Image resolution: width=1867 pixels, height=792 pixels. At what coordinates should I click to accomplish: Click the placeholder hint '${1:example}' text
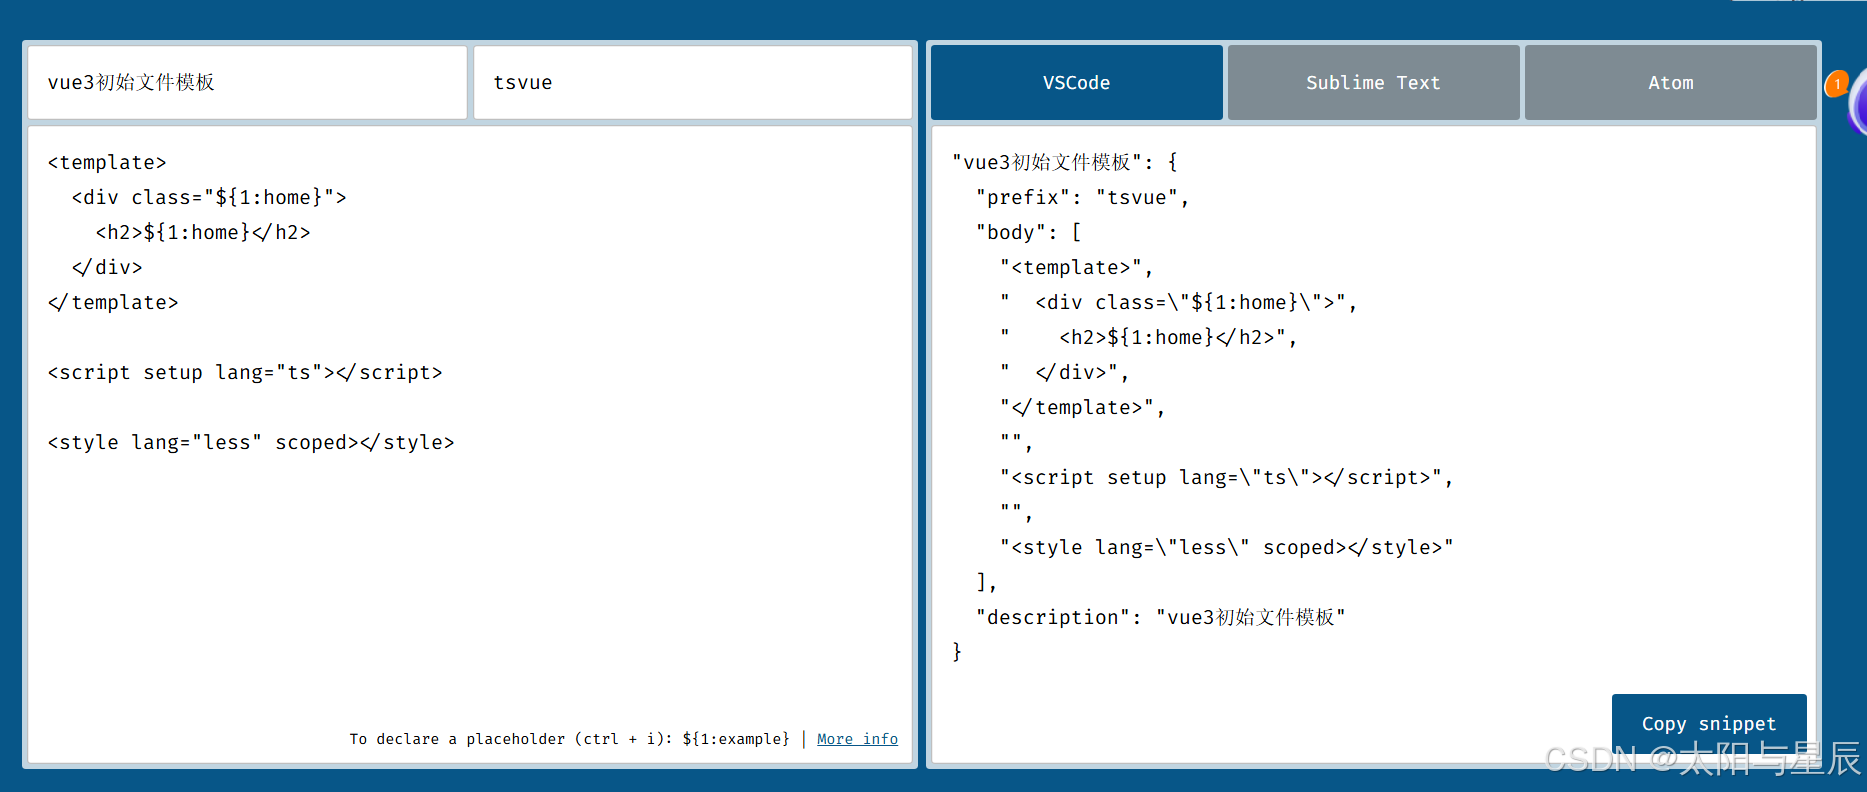(x=735, y=739)
